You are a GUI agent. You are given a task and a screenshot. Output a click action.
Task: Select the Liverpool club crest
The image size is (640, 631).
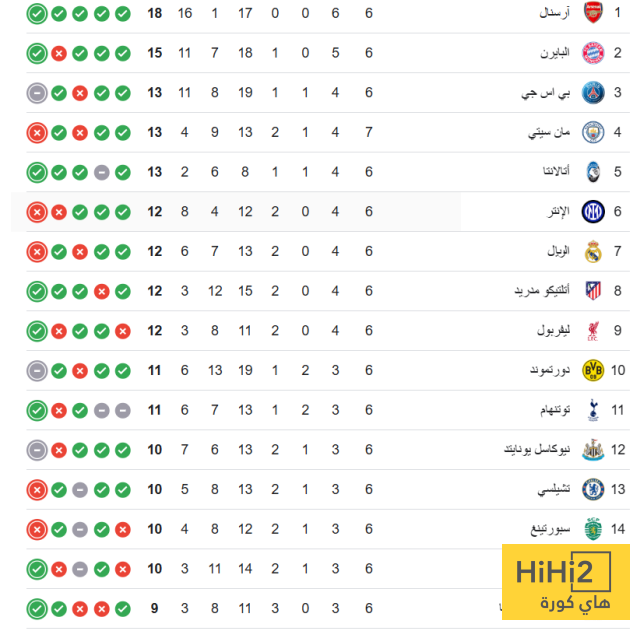click(593, 331)
